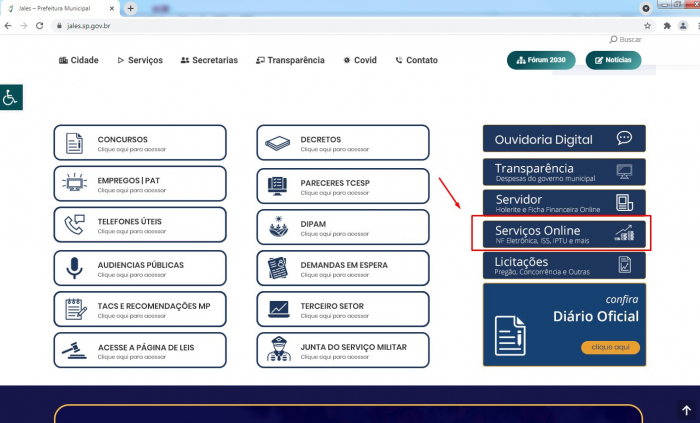Click the Buscar search field
This screenshot has width=700, height=423.
click(626, 39)
